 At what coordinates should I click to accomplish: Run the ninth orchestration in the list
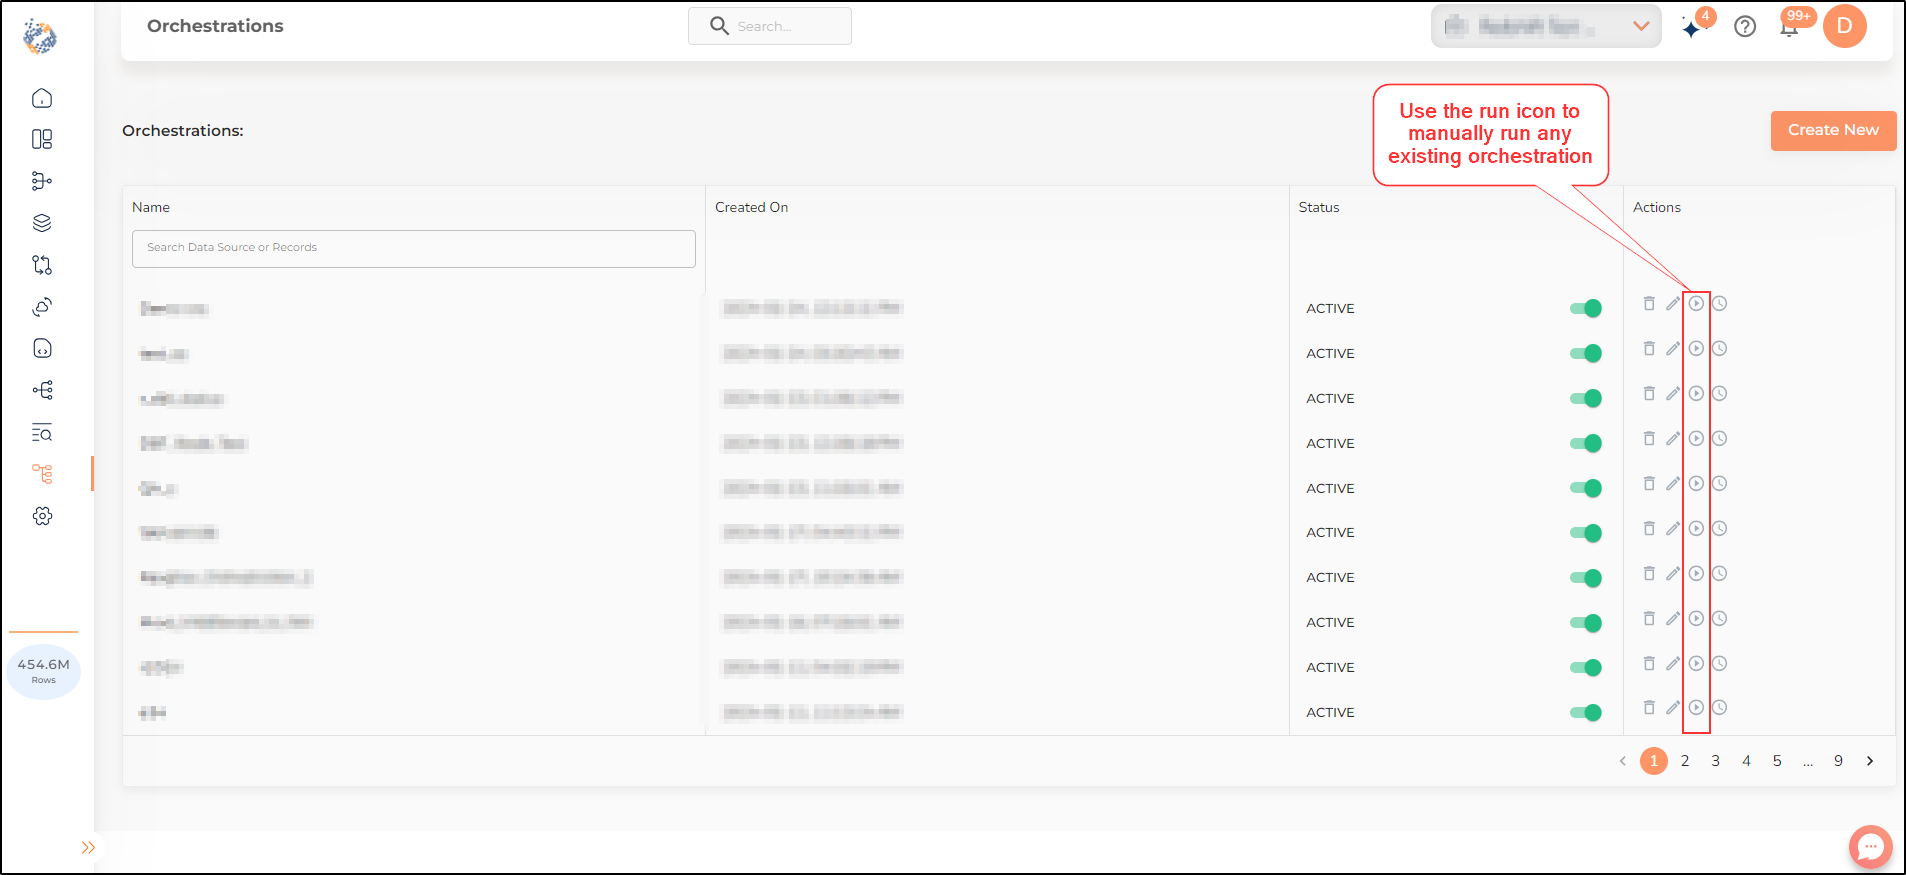[x=1696, y=663]
